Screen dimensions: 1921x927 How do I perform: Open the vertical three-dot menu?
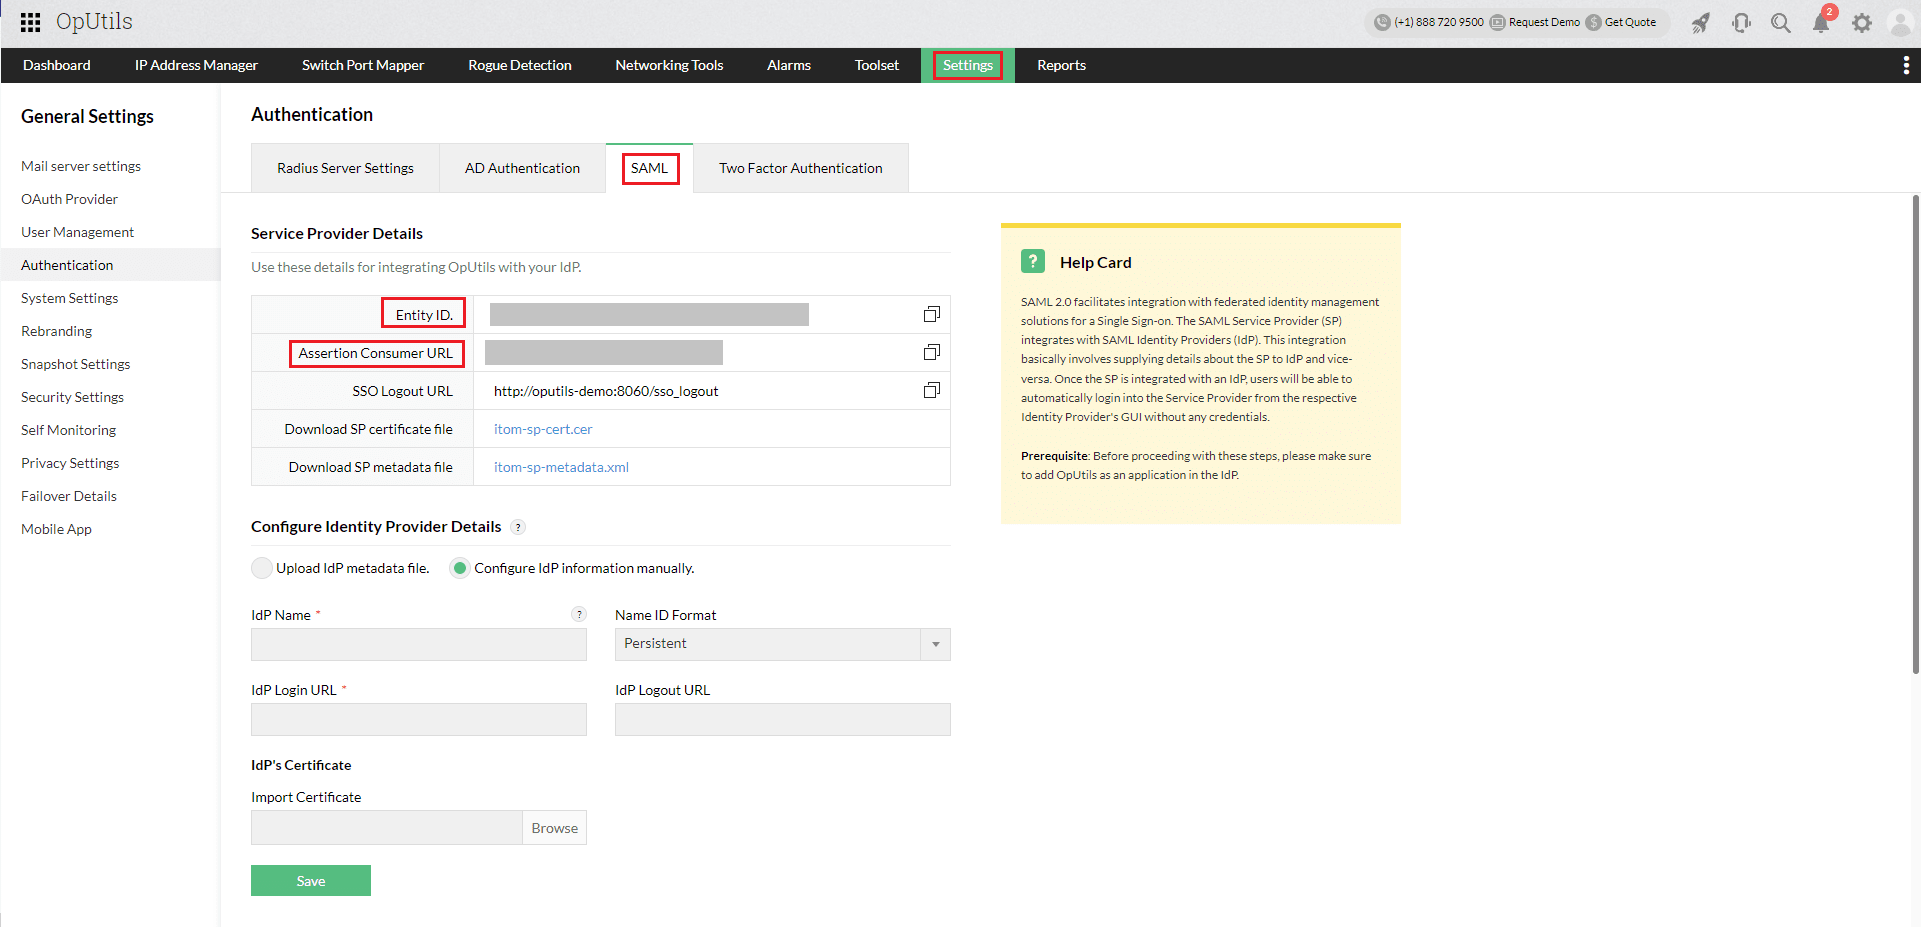[x=1906, y=65]
